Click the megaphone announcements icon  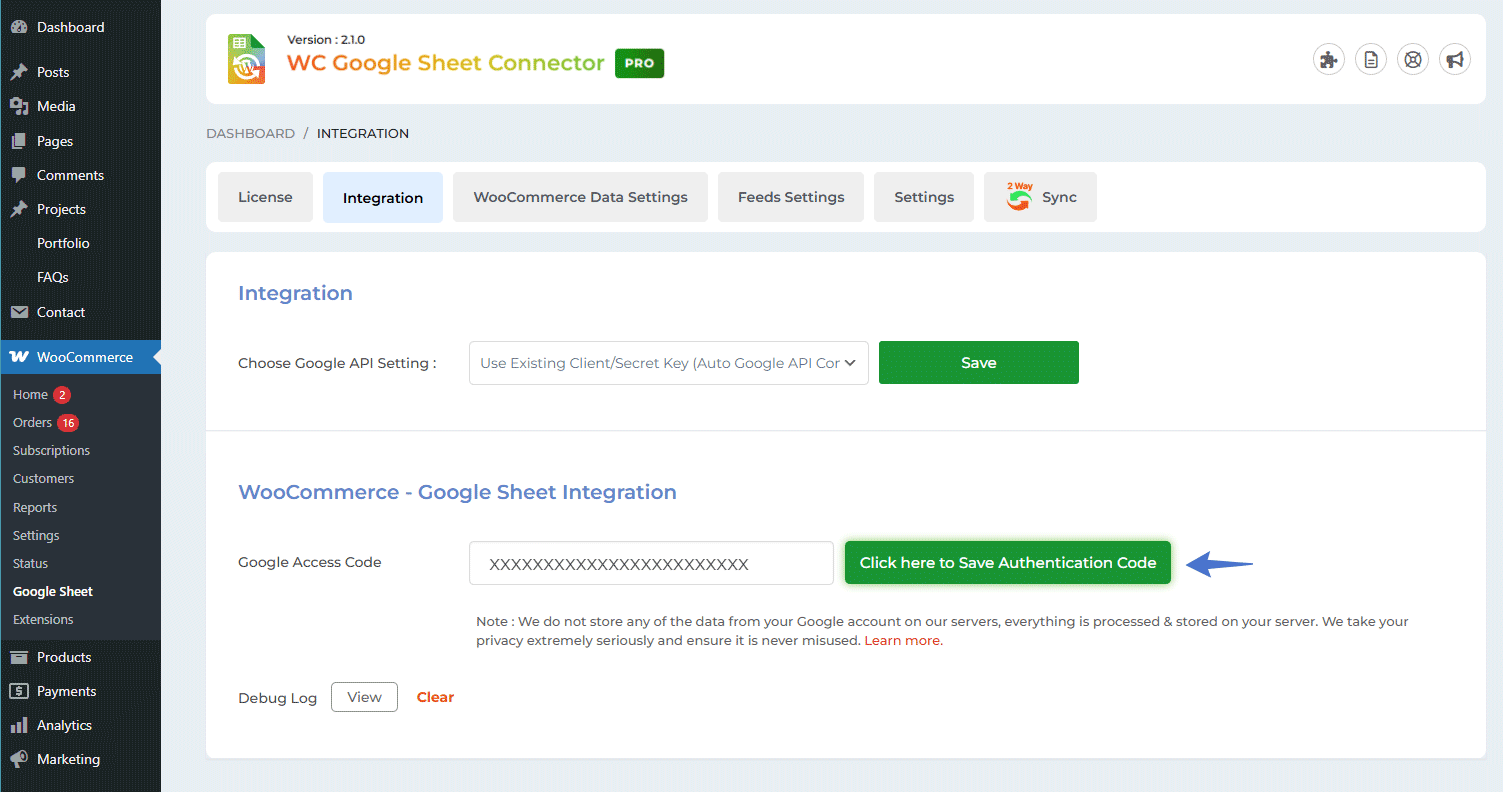(x=1455, y=60)
